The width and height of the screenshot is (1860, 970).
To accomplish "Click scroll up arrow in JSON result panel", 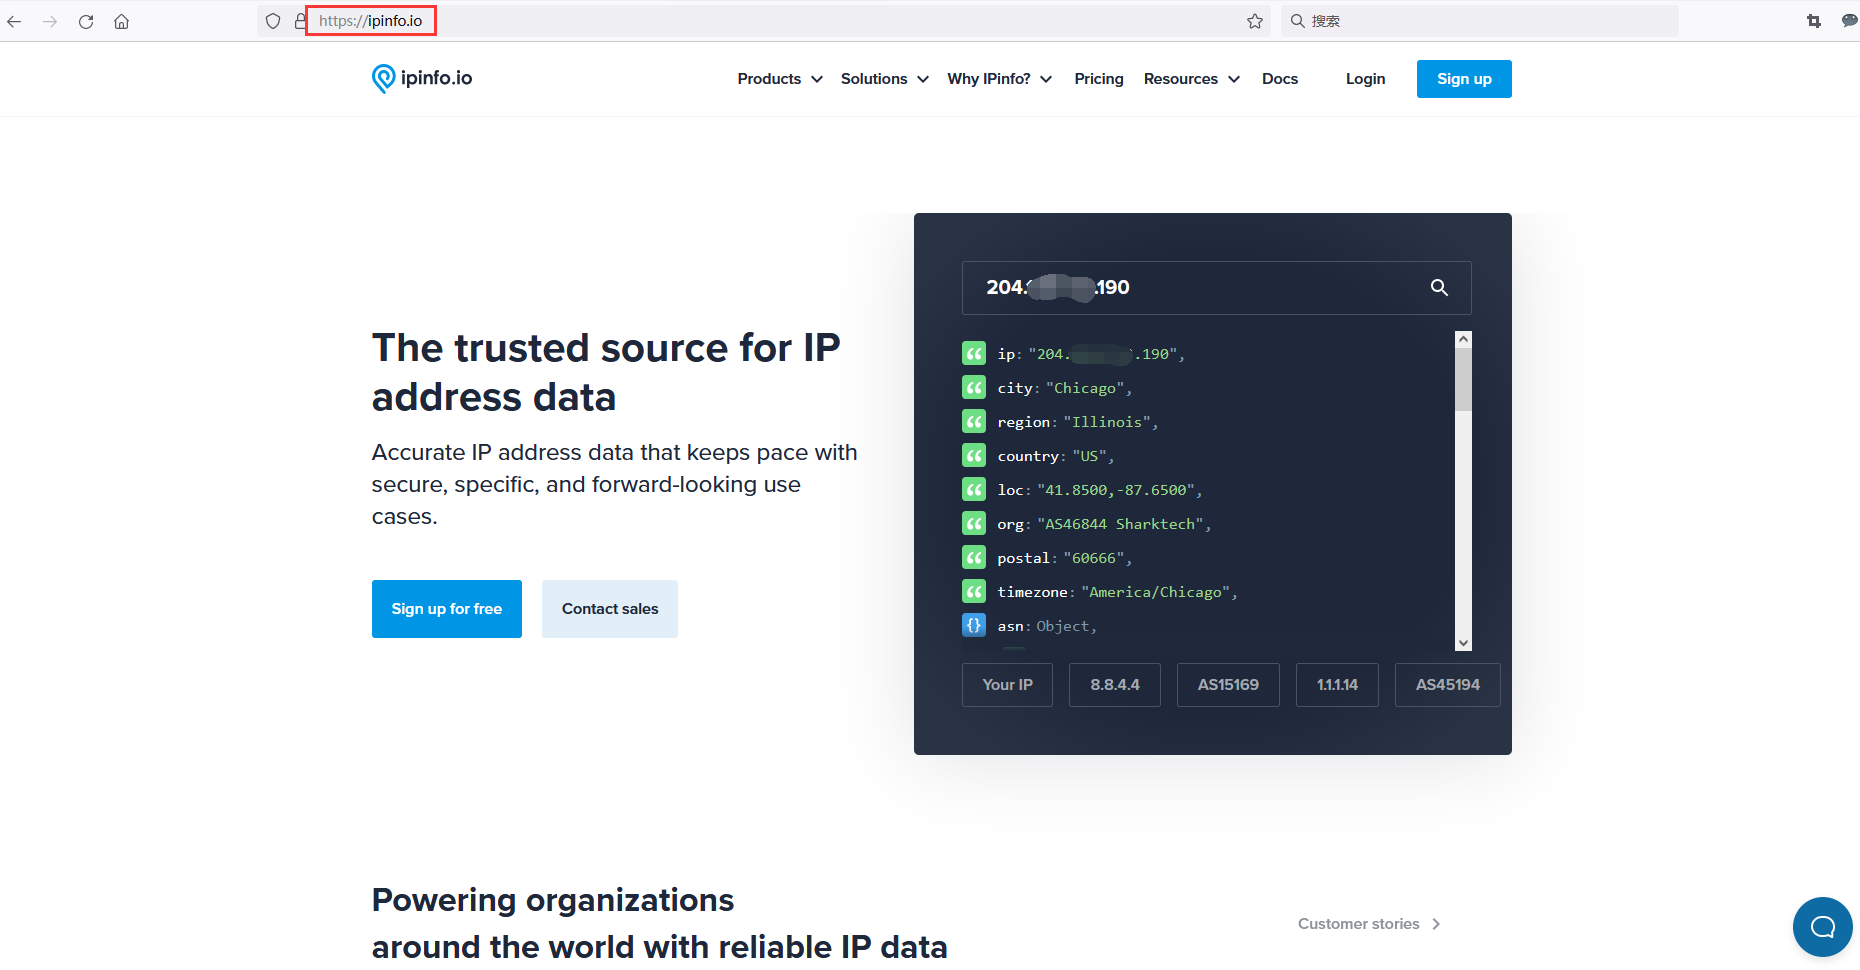I will pos(1464,339).
